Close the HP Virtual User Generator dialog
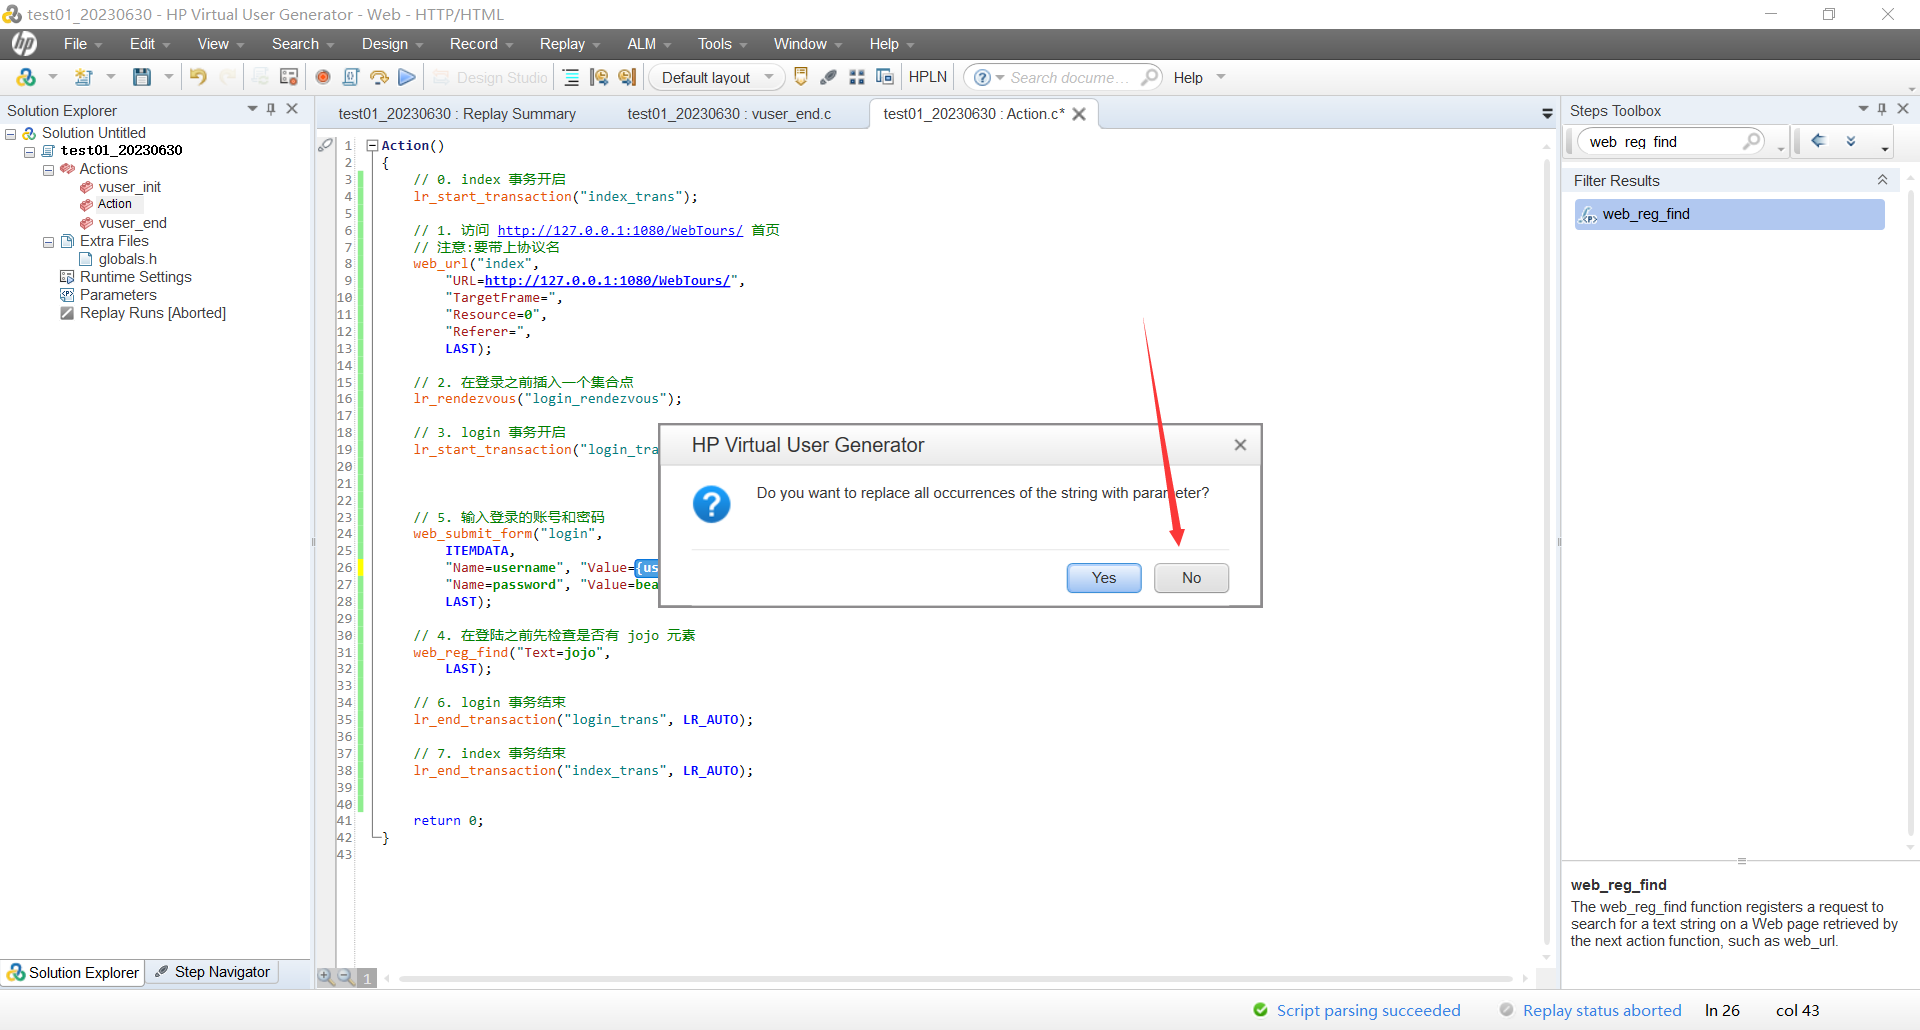This screenshot has width=1920, height=1030. 1240,445
